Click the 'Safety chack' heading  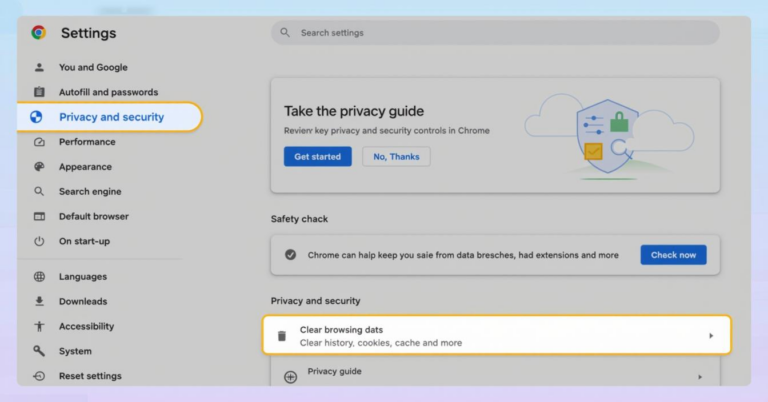[299, 219]
